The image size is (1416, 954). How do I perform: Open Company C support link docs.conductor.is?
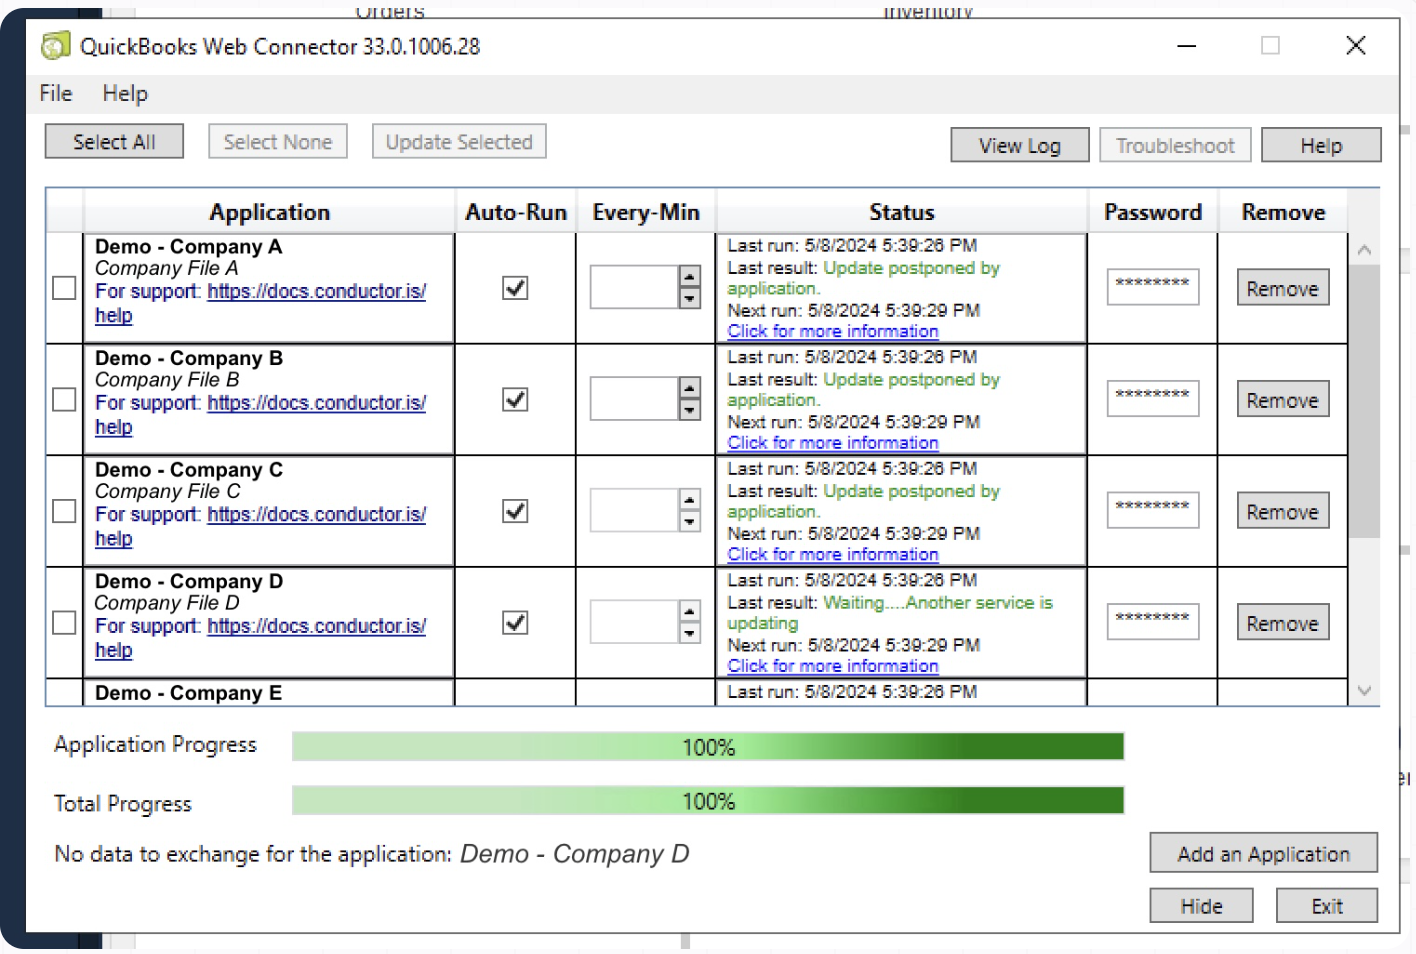[317, 514]
